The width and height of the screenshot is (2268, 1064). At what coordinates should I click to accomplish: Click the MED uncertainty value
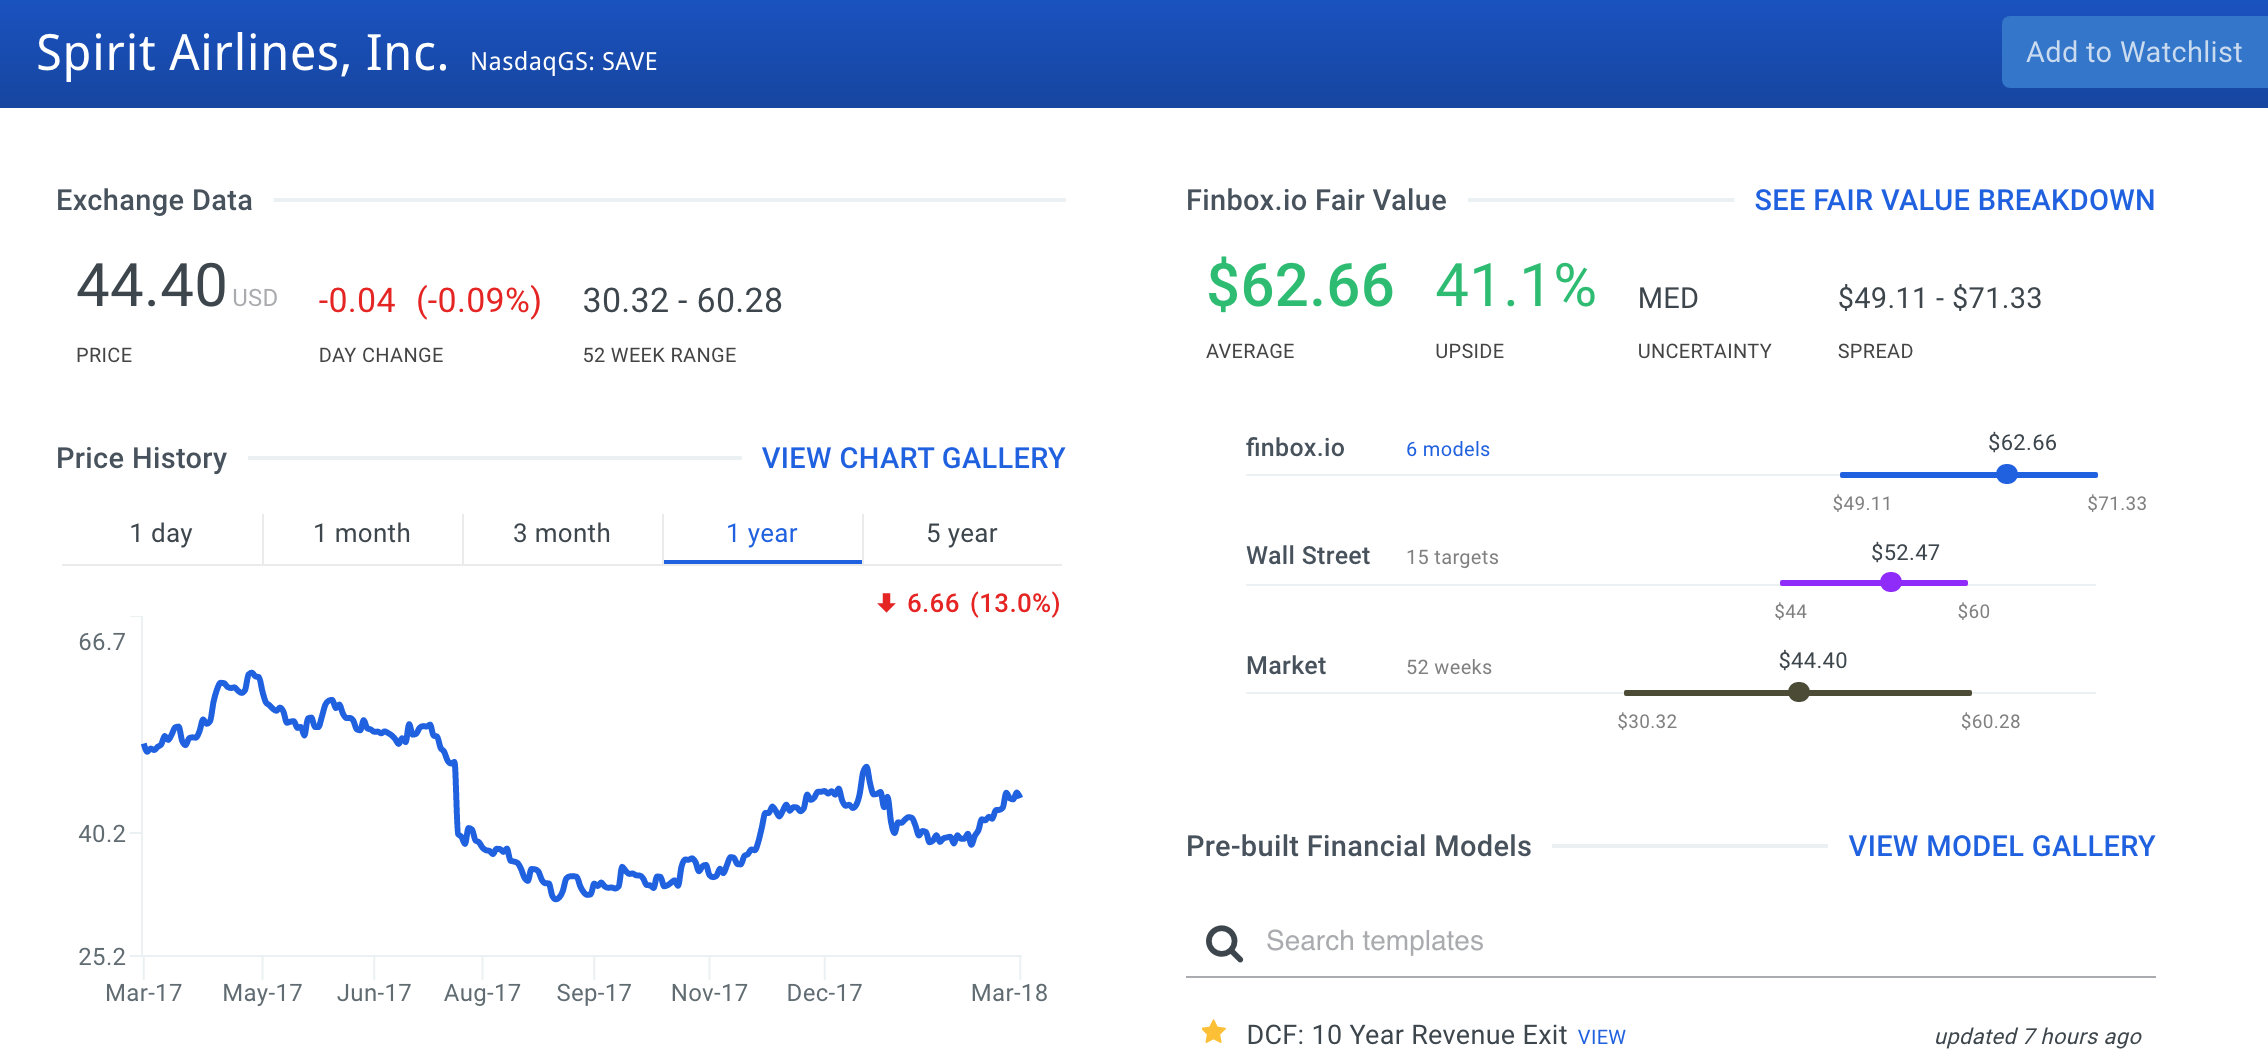point(1668,298)
